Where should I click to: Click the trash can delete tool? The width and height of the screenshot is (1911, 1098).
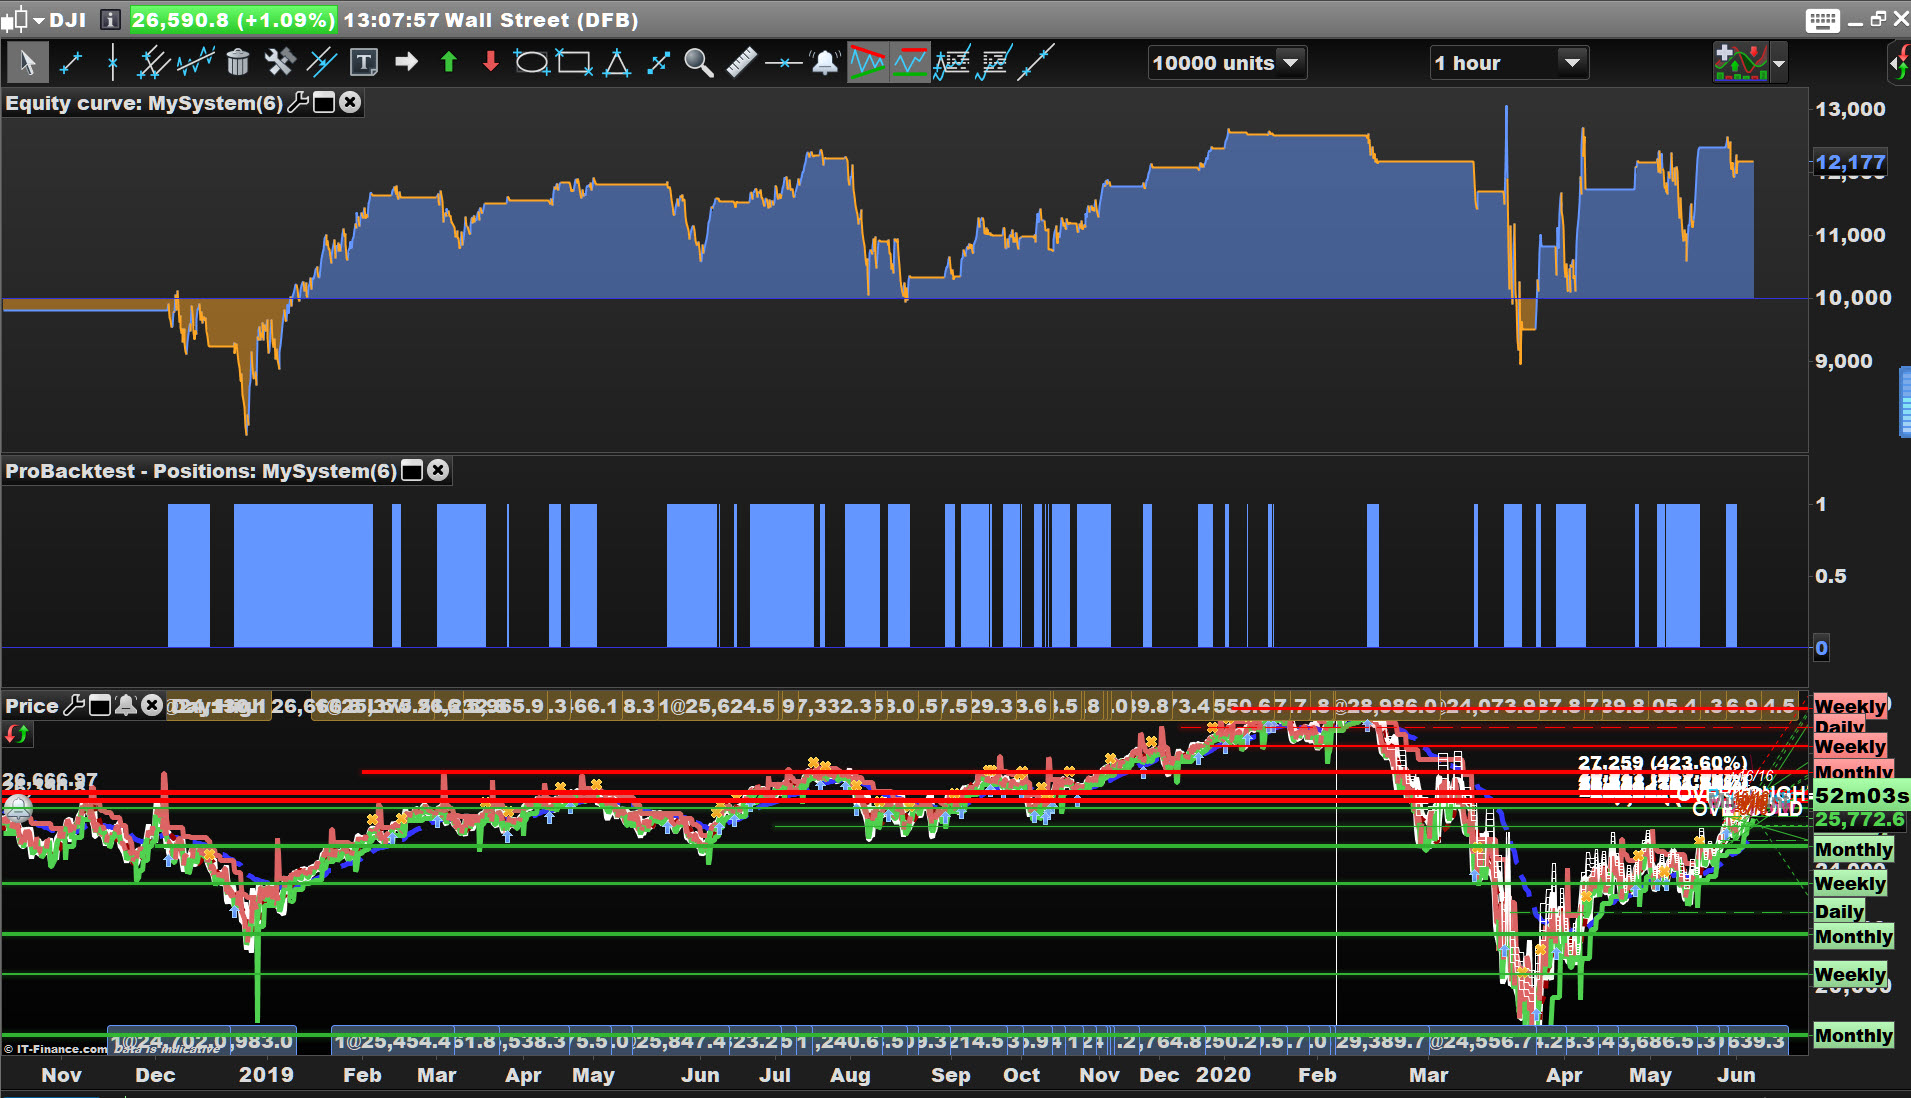click(237, 63)
